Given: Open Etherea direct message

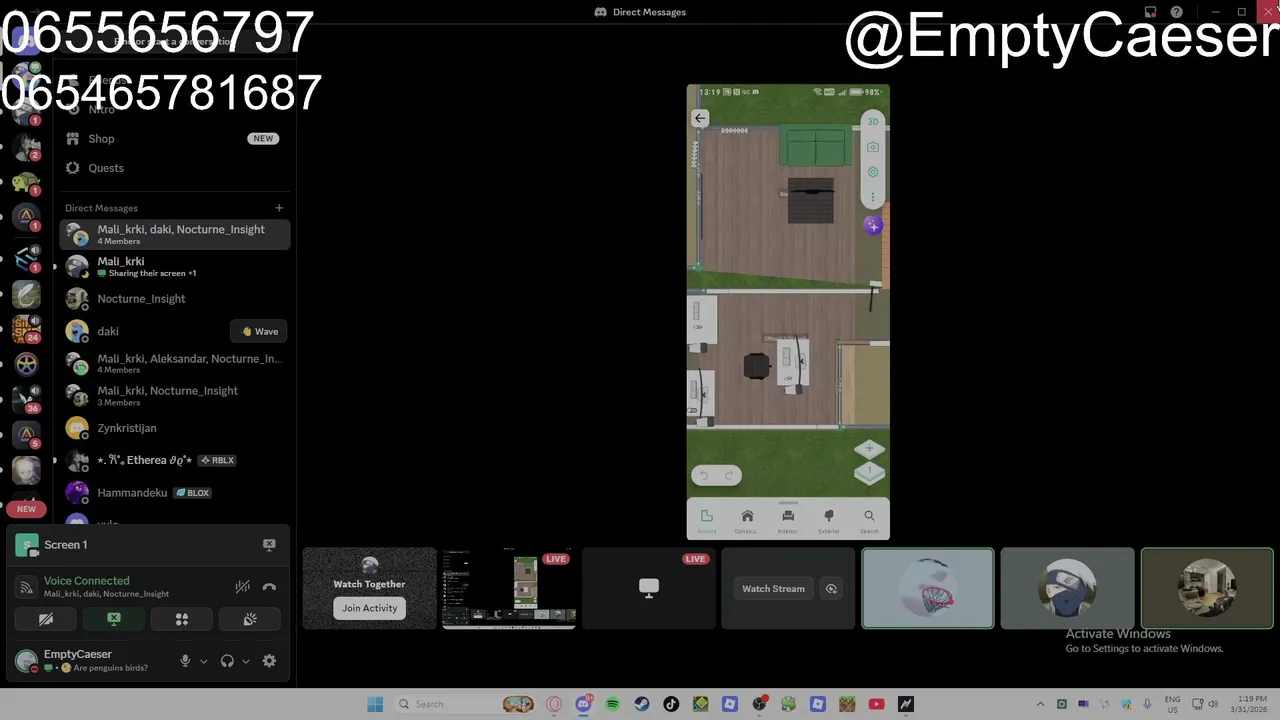Looking at the screenshot, I should (175, 460).
